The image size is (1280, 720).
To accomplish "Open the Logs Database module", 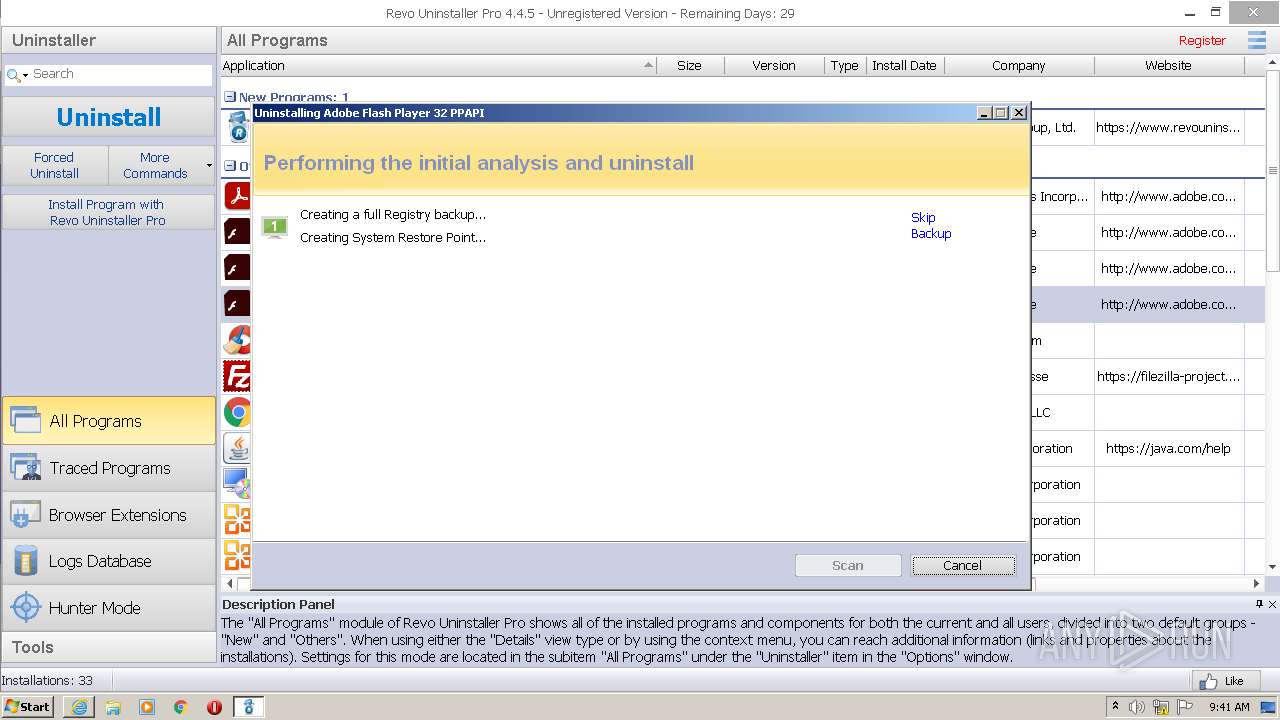I will (108, 561).
